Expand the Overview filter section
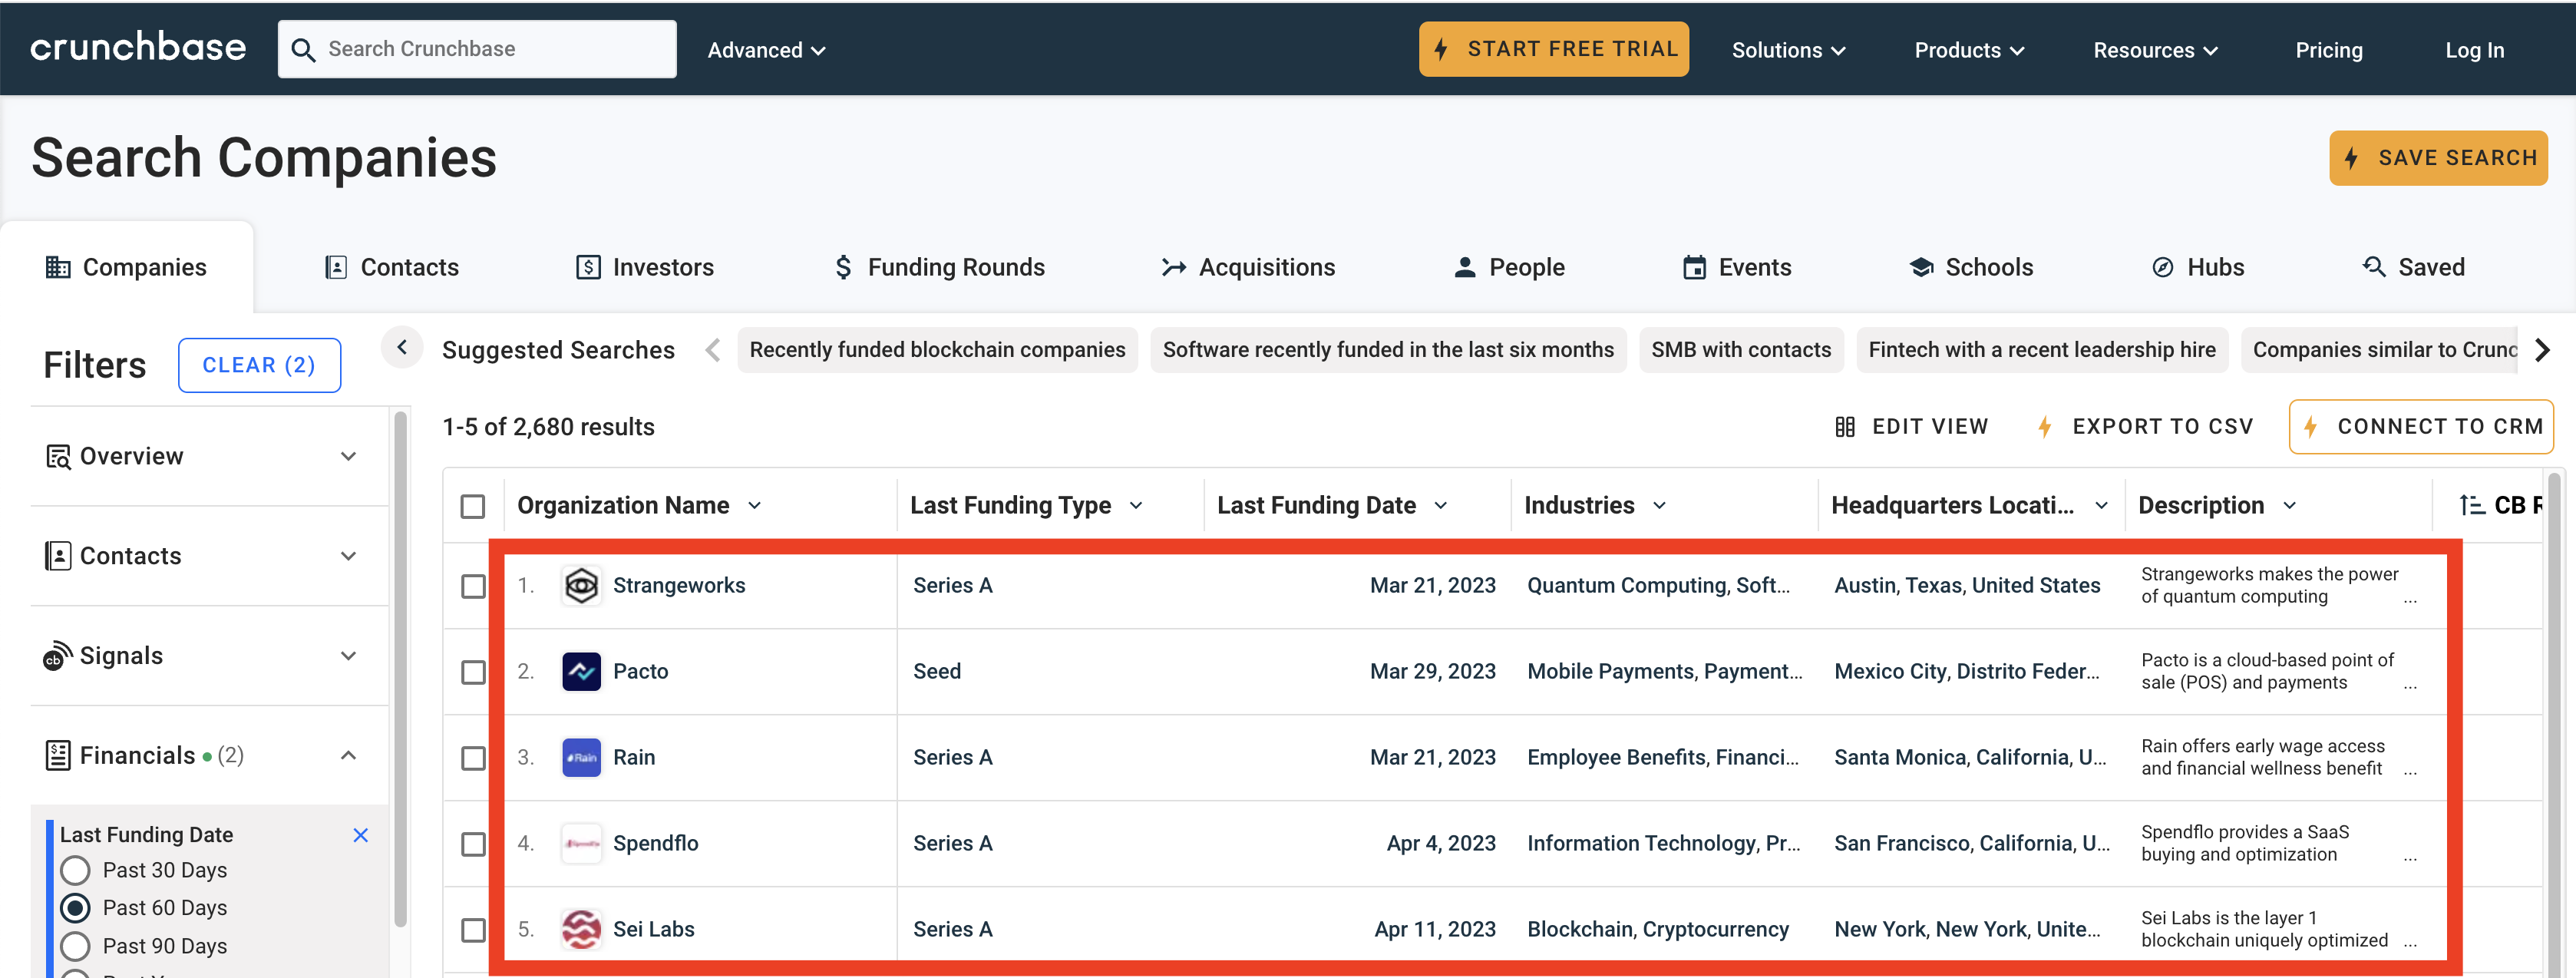2576x978 pixels. [x=348, y=457]
